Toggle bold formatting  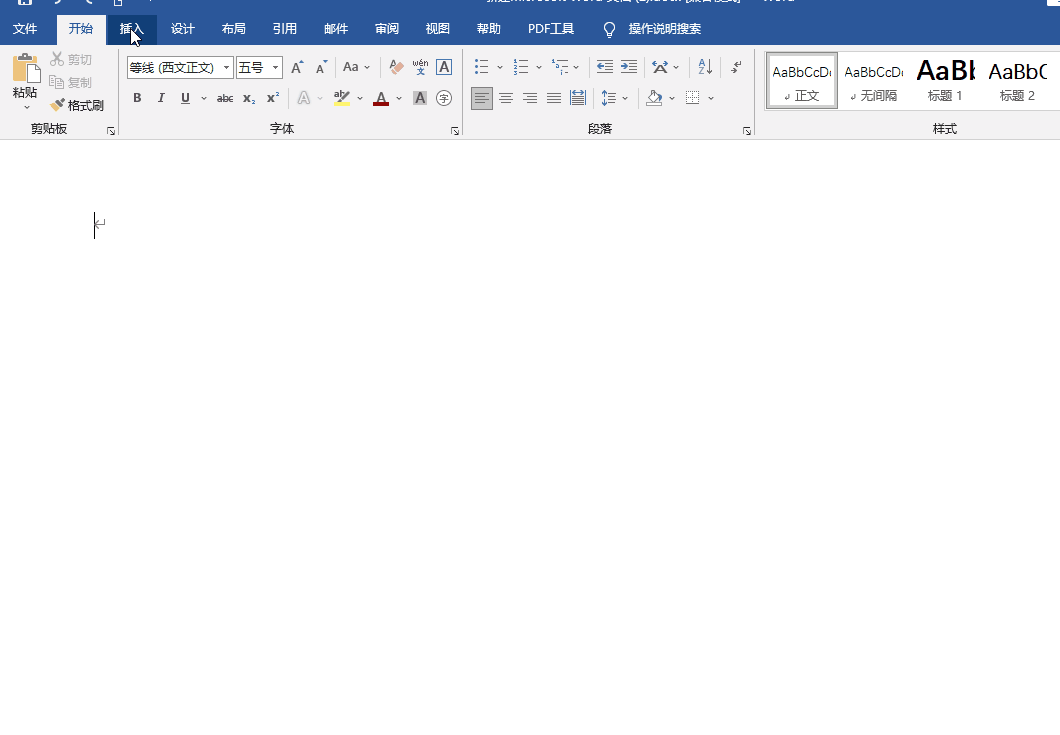coord(137,98)
